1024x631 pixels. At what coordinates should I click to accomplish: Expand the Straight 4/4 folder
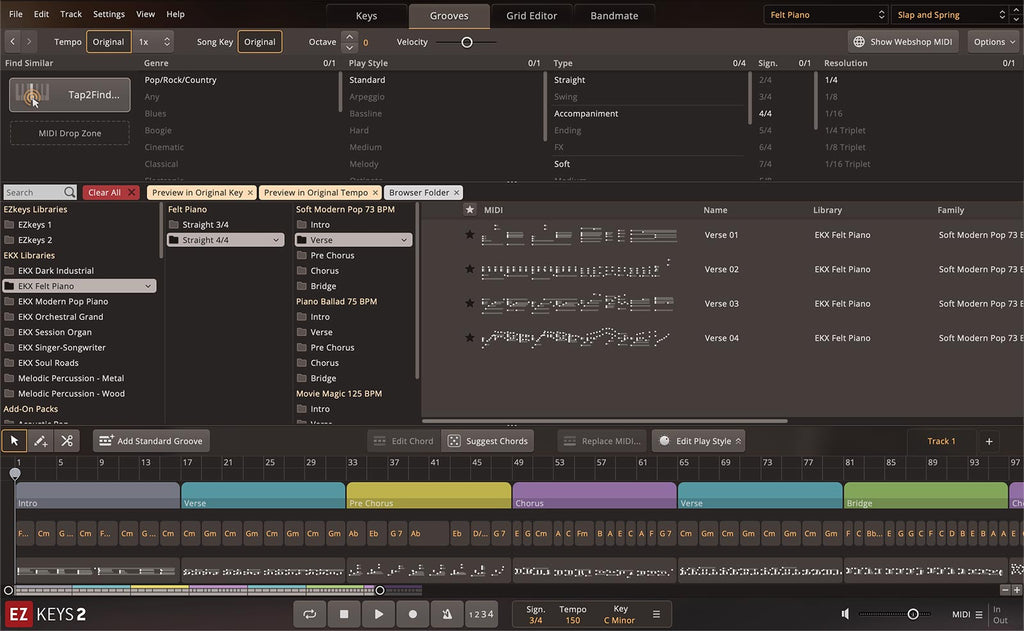coord(276,240)
